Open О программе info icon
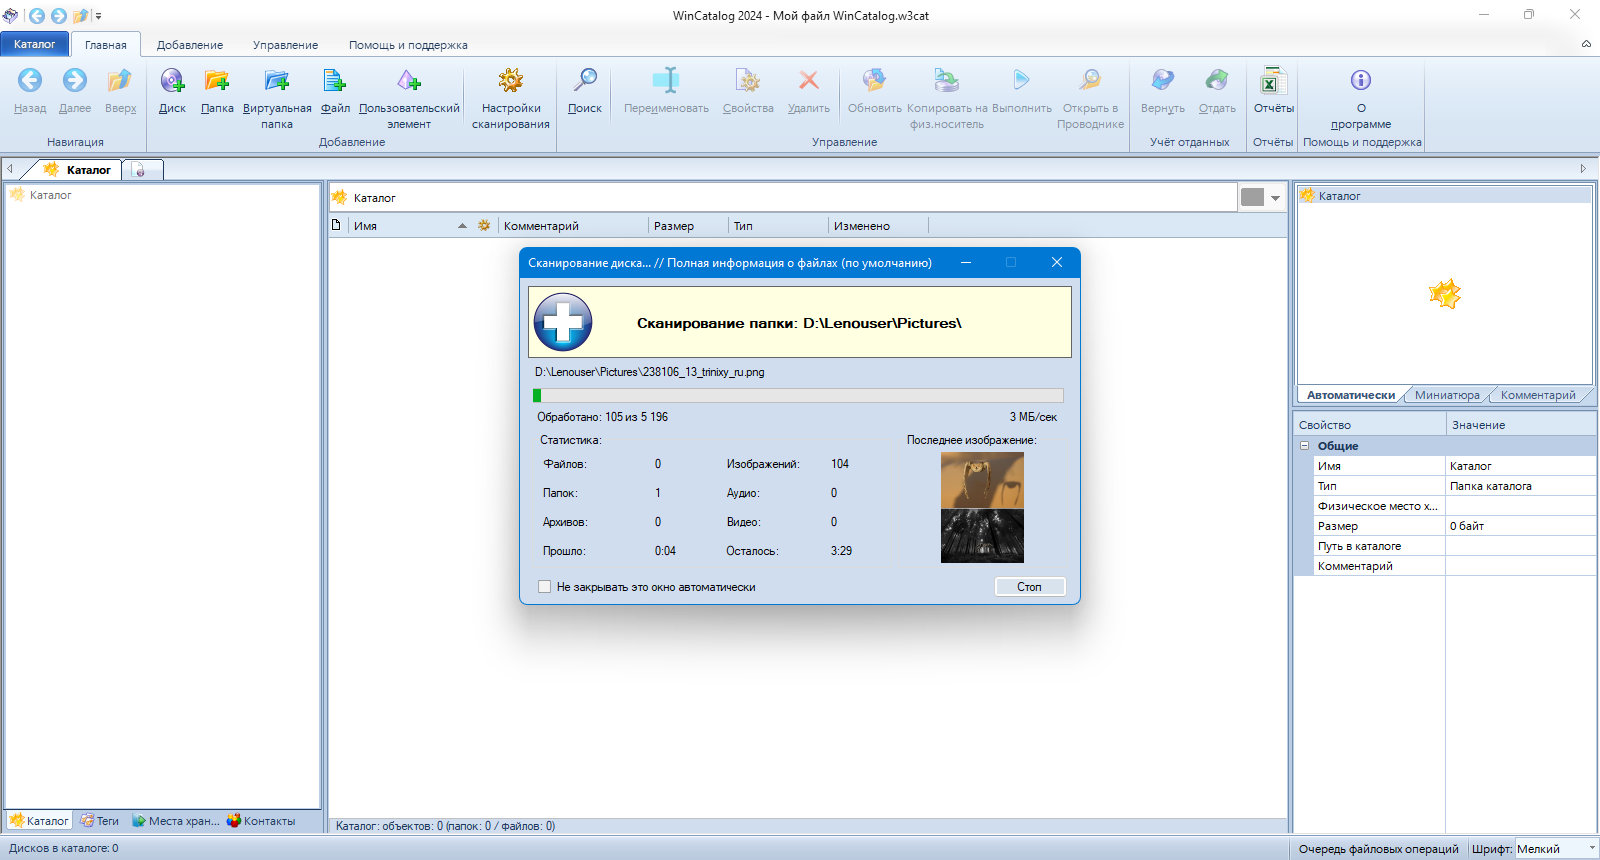This screenshot has width=1600, height=860. pyautogui.click(x=1361, y=81)
